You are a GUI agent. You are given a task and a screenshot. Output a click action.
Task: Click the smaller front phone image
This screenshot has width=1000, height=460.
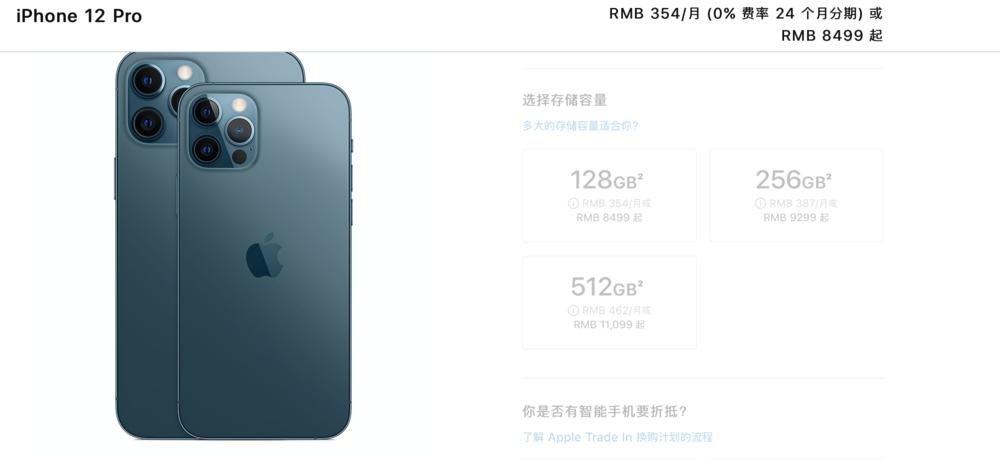pos(265,260)
